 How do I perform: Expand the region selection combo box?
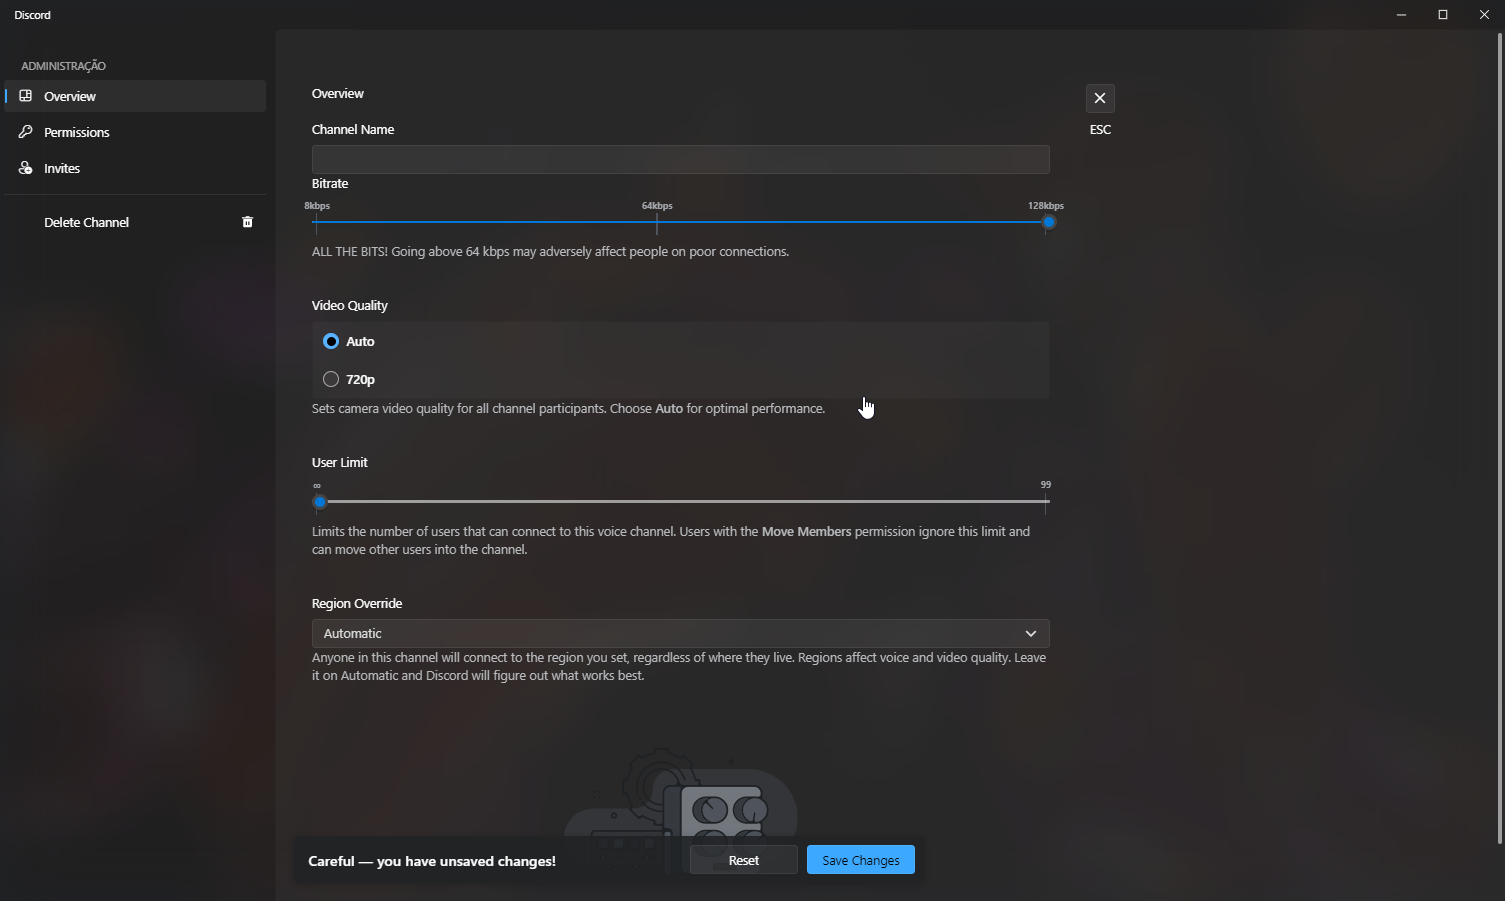coord(680,633)
